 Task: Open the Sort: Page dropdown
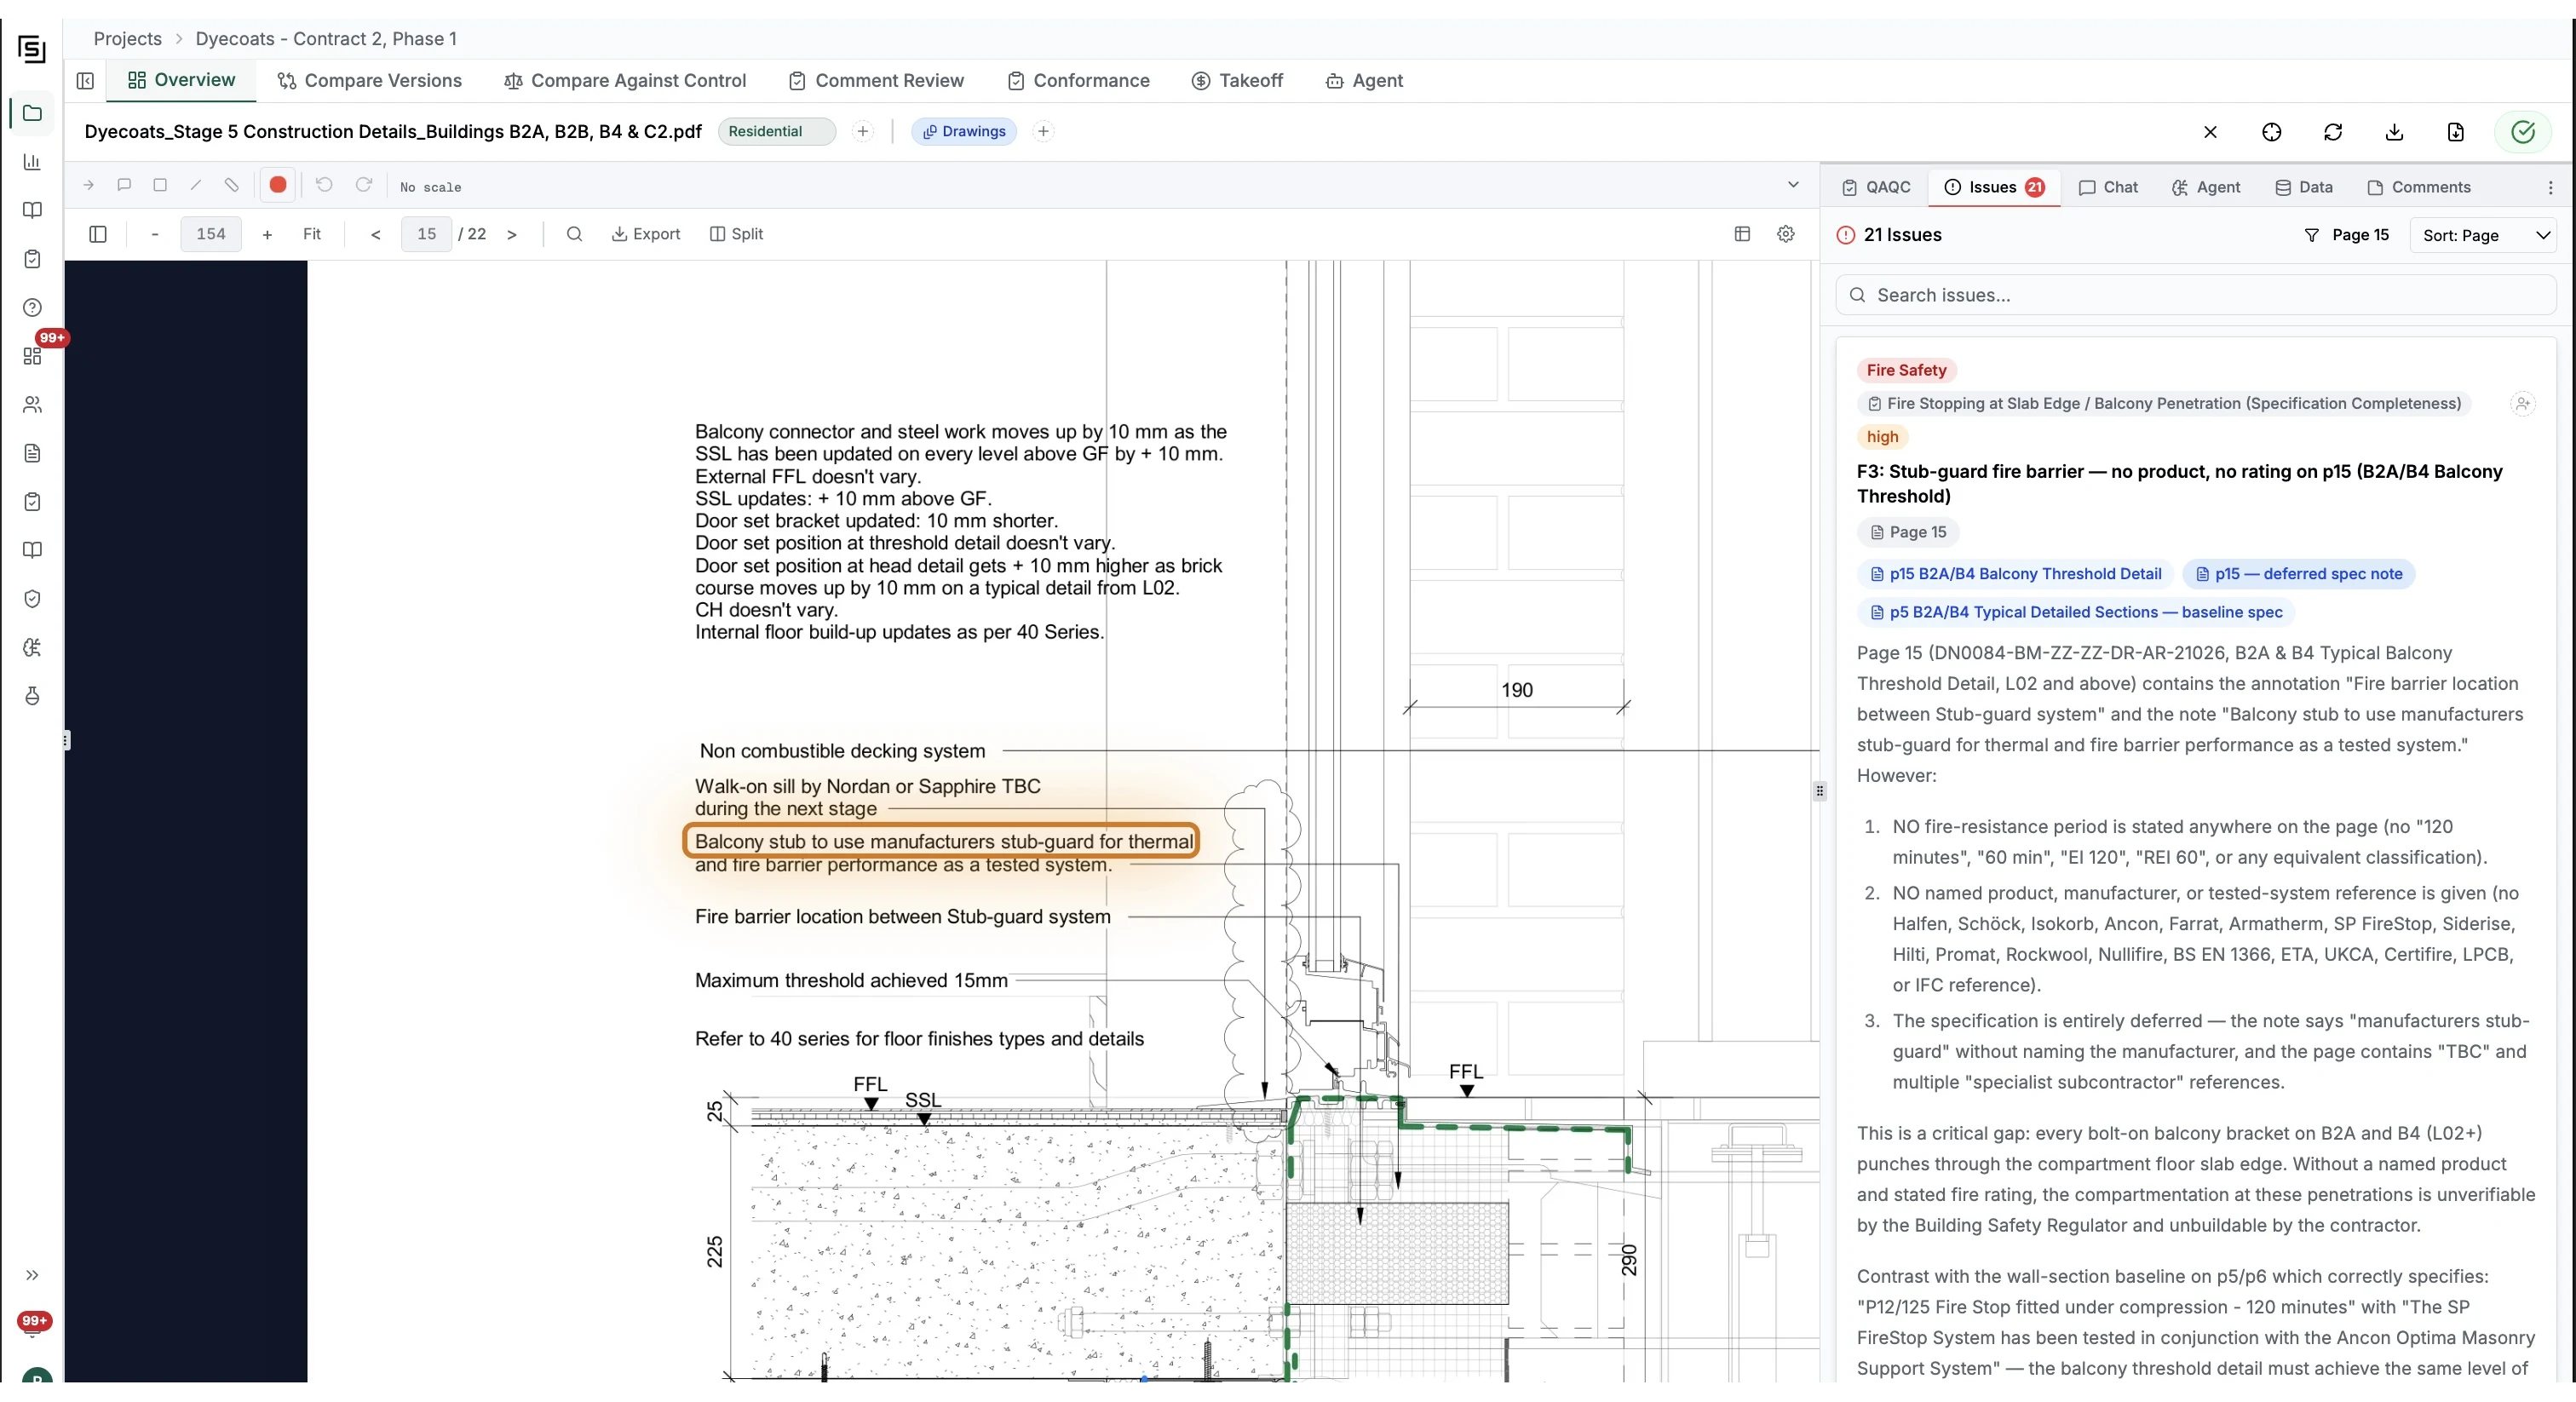coord(2483,235)
